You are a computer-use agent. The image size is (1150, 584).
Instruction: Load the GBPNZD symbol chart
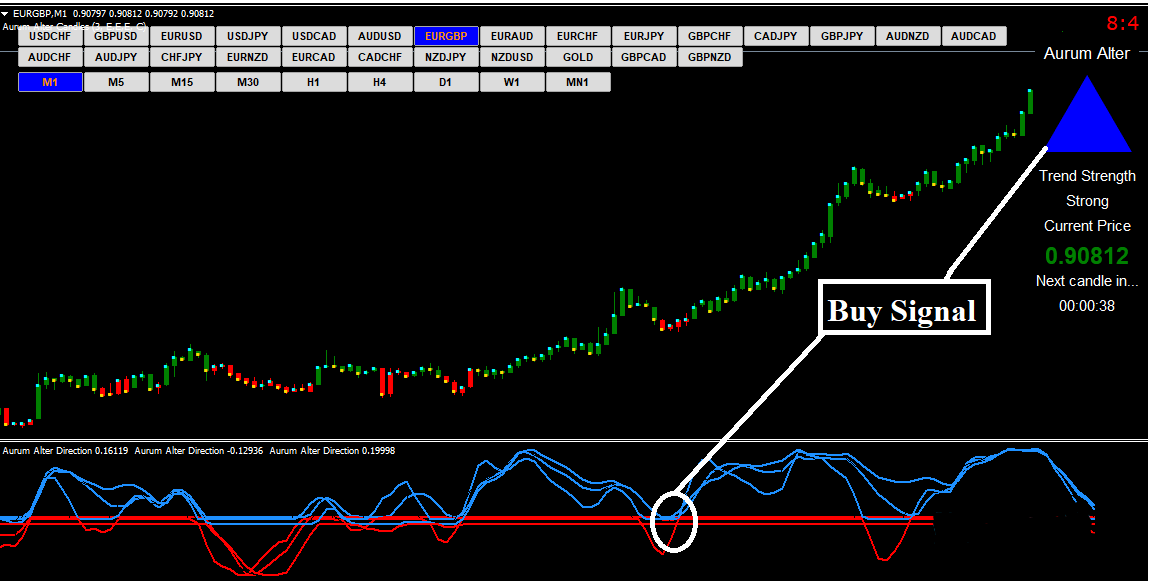click(x=710, y=58)
